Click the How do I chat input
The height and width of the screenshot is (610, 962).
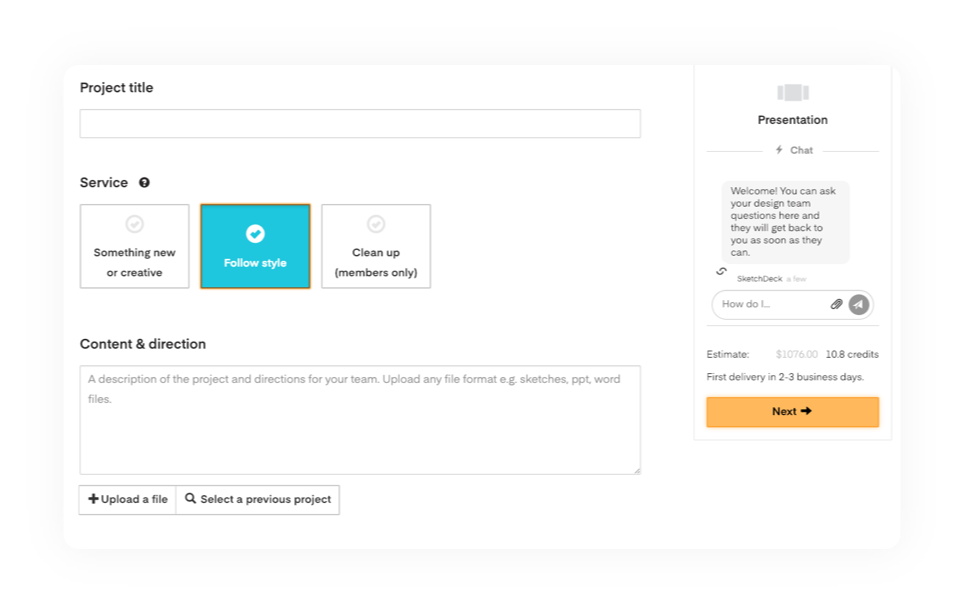pos(772,304)
